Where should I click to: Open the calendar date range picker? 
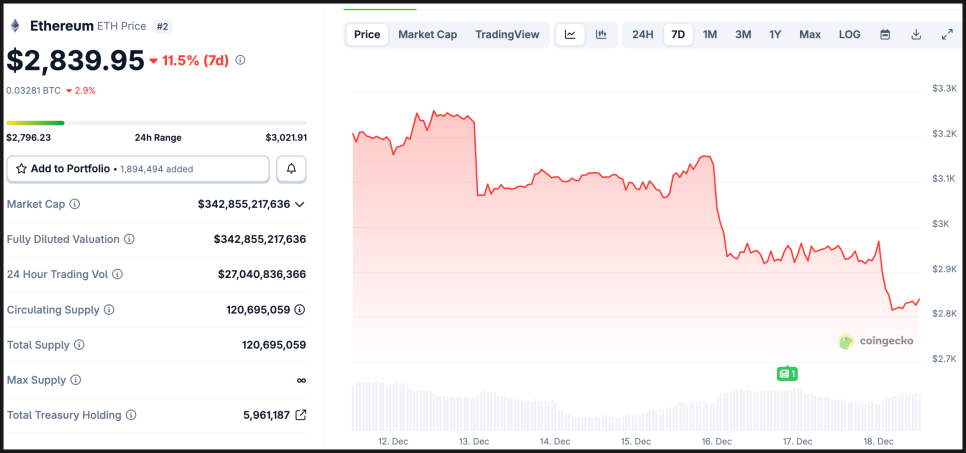click(x=885, y=35)
